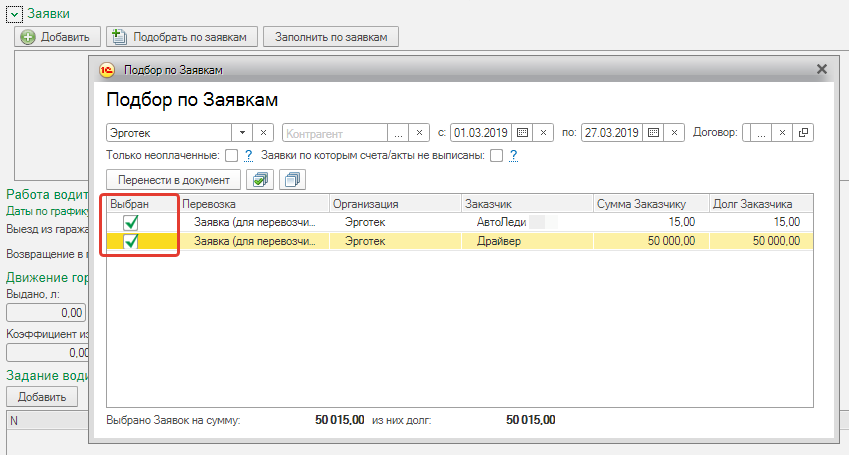
Task: Open calendar for start date 01.03.2019
Action: 522,133
